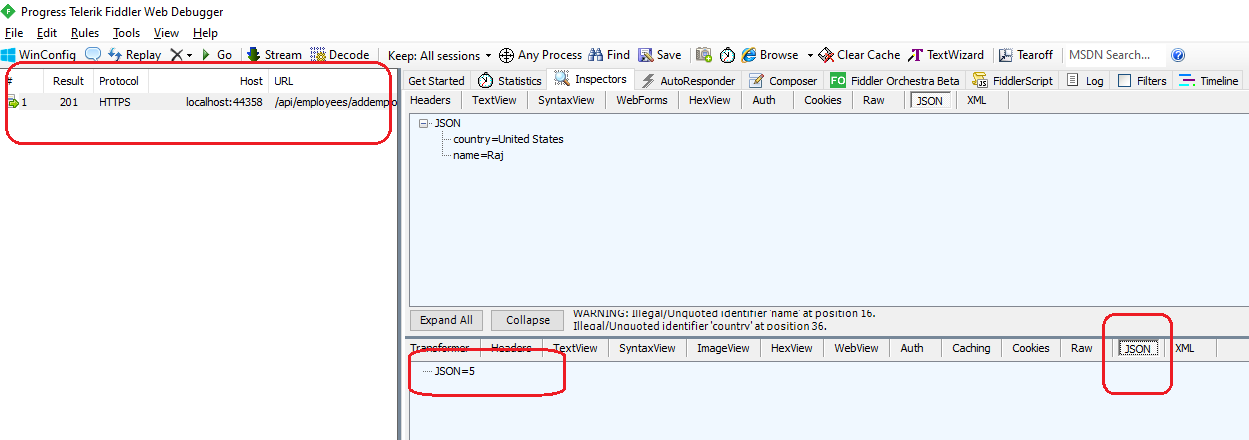Screen dimensions: 1249x440
Task: Select response Auth tab
Action: (912, 348)
